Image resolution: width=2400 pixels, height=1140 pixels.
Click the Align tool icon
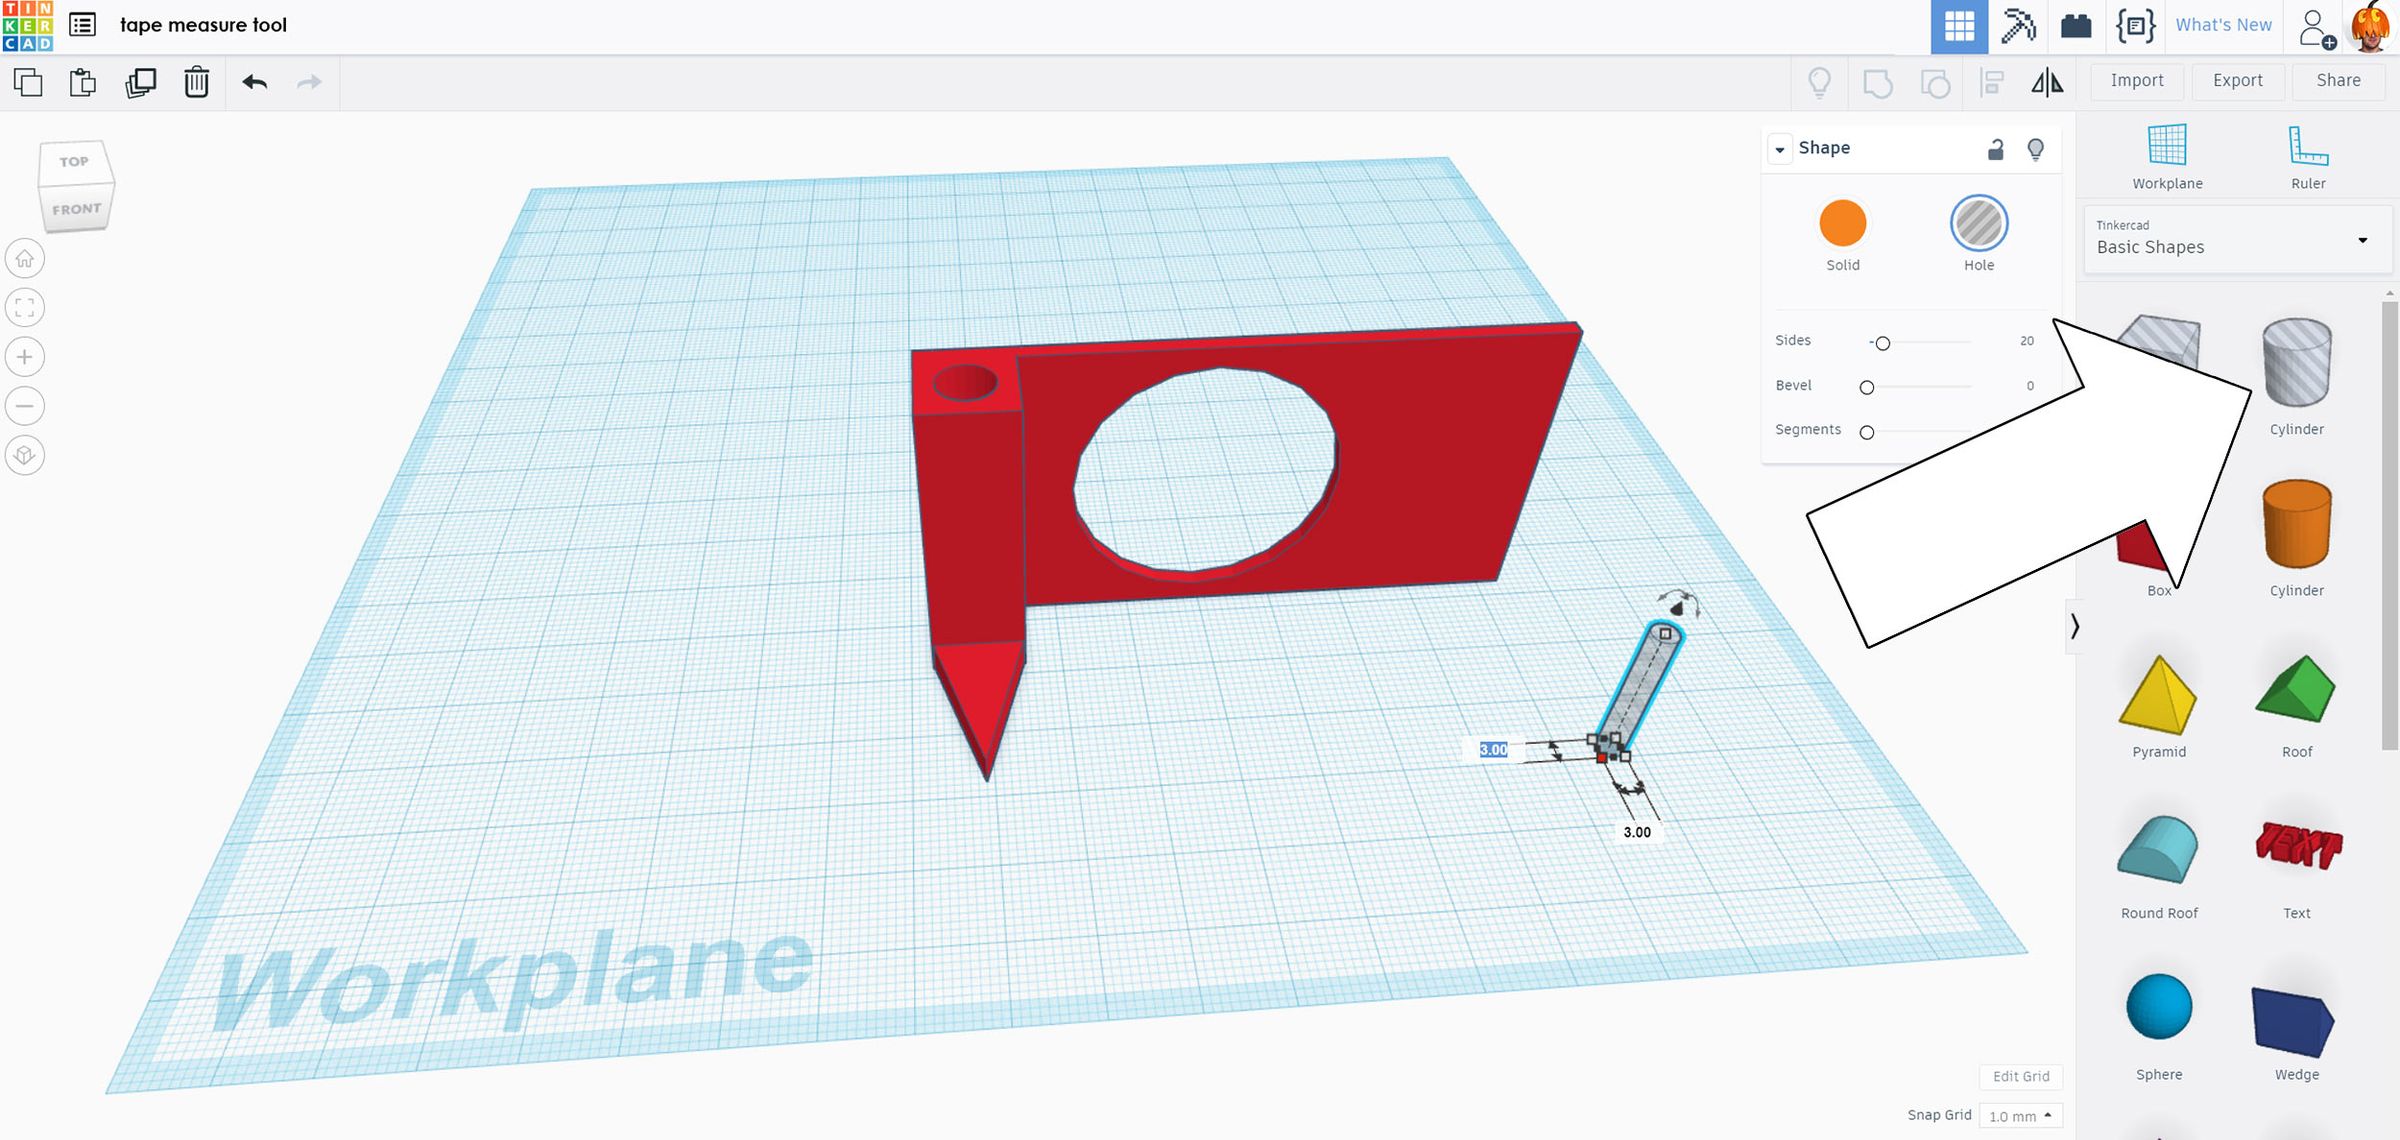[1991, 83]
